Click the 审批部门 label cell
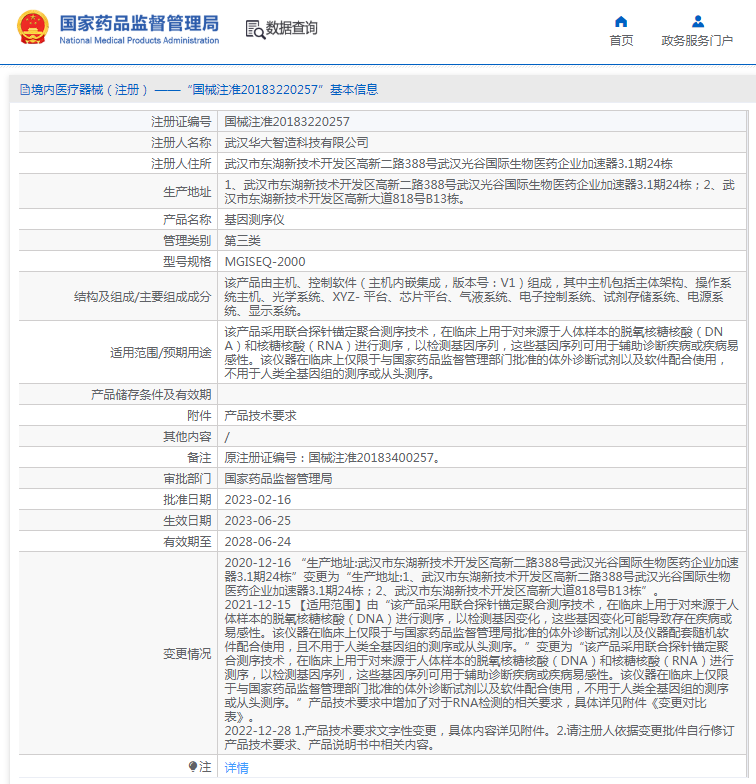The height and width of the screenshot is (784, 756). coord(118,478)
